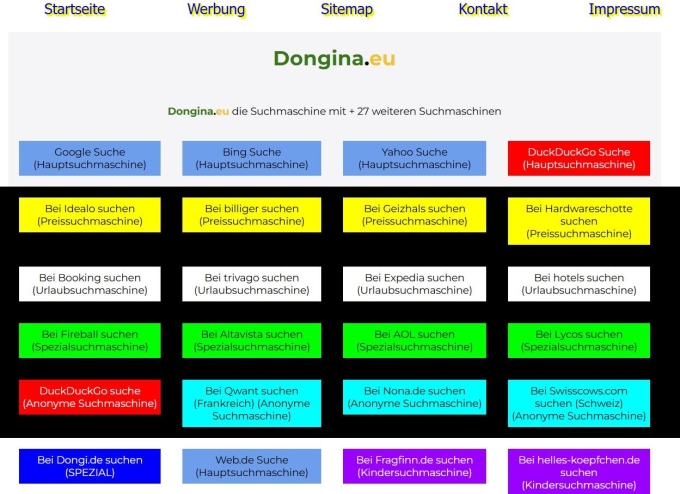Click Bei billiger suchen button

click(x=252, y=215)
